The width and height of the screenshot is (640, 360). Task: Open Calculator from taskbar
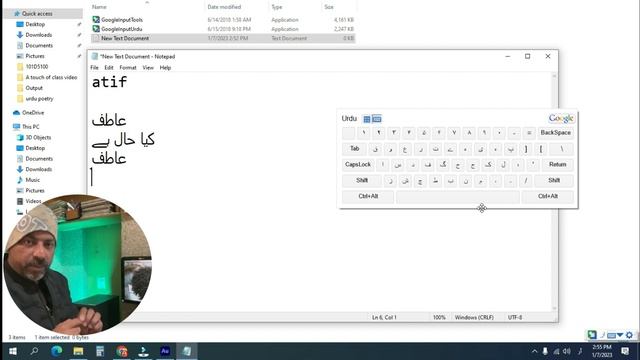click(100, 351)
